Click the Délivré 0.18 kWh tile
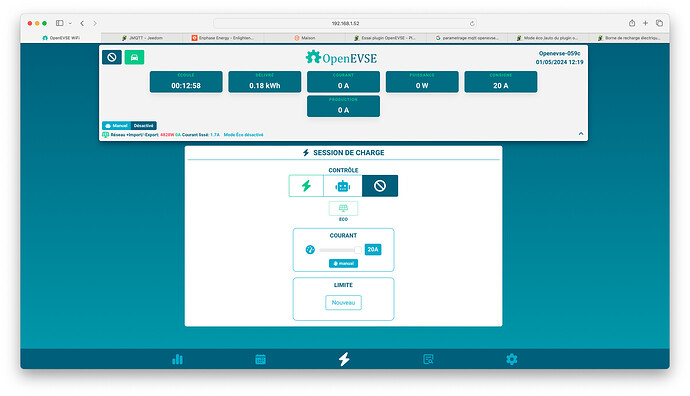 click(x=264, y=82)
